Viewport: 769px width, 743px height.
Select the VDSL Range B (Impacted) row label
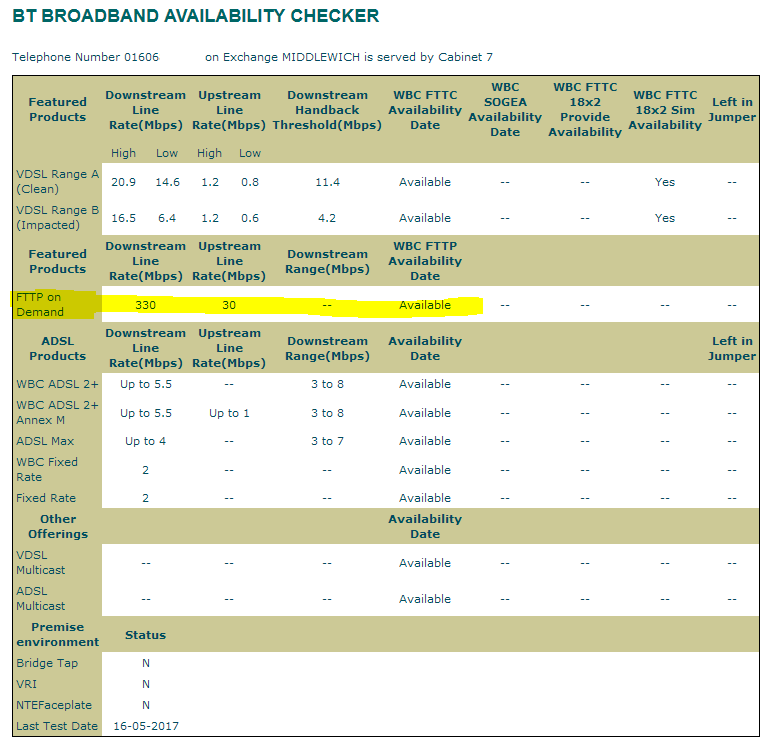(57, 217)
